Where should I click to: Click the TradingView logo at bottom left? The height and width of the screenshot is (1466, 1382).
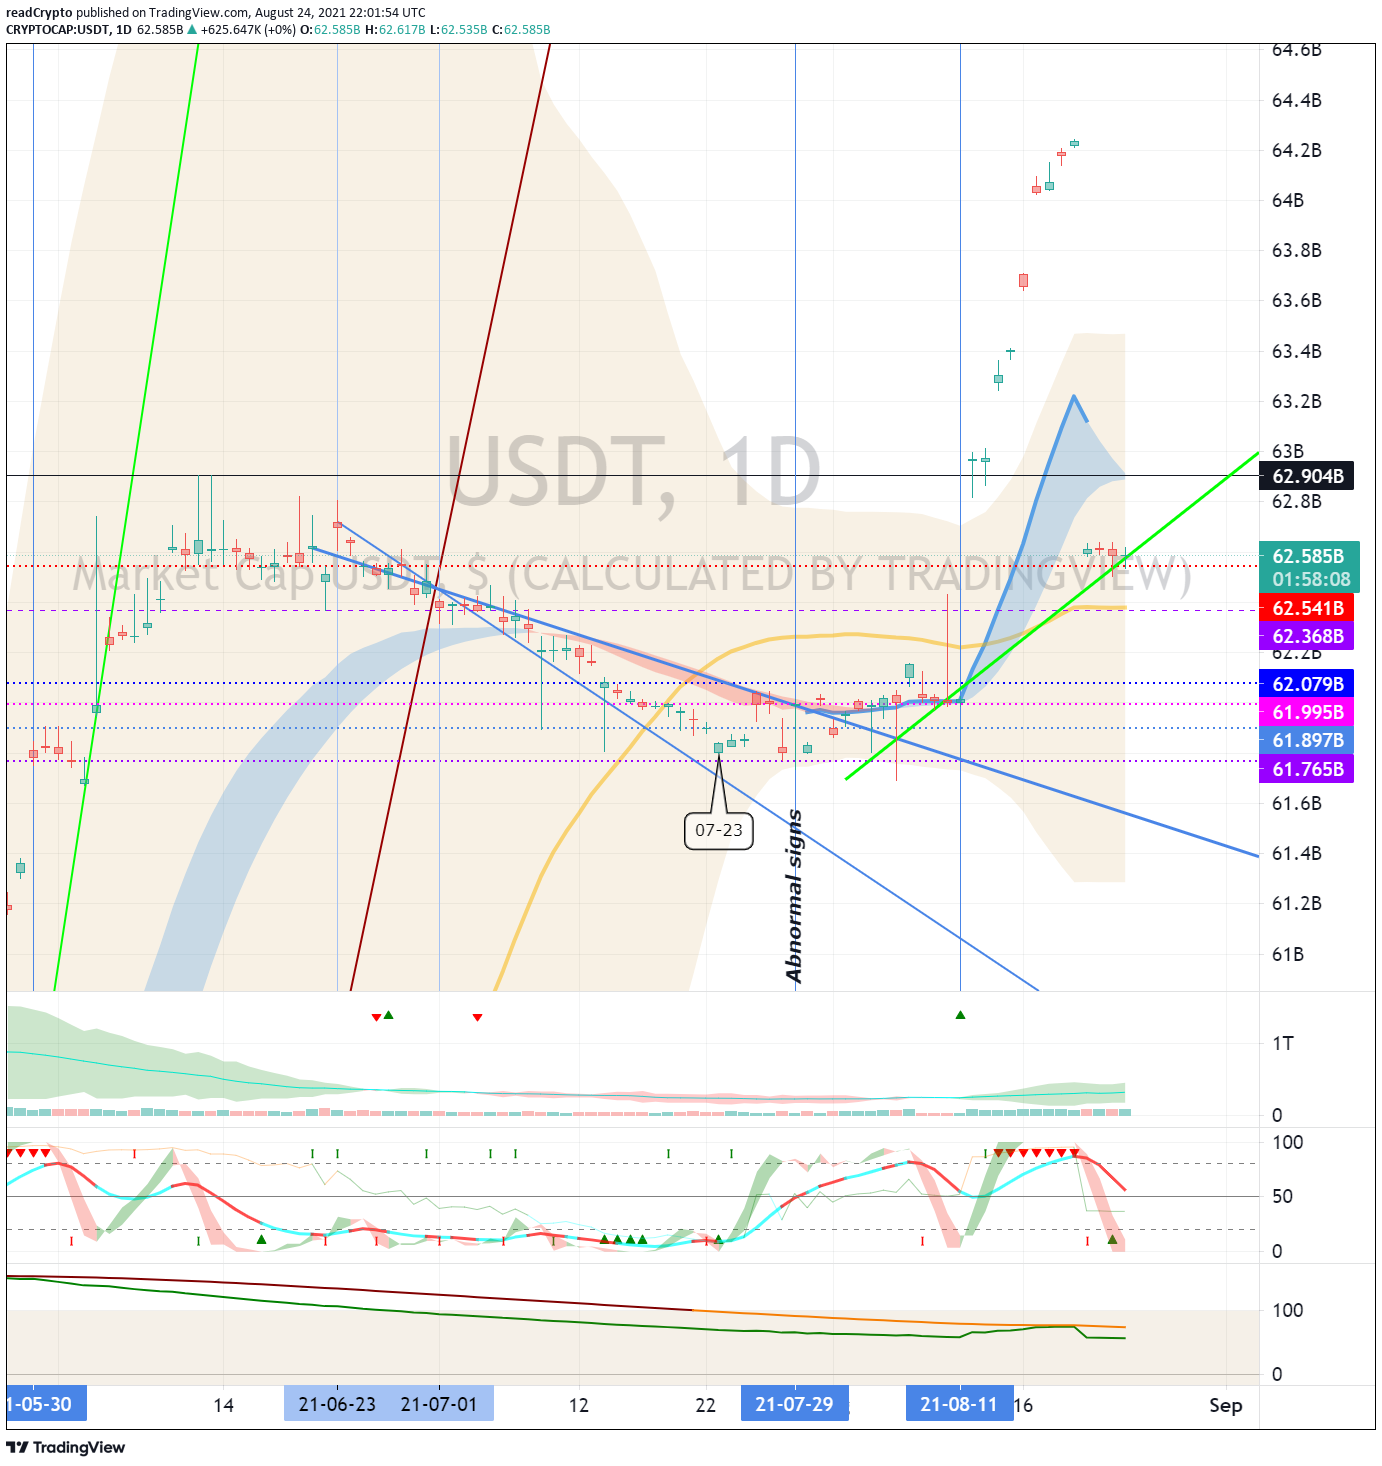pos(66,1447)
